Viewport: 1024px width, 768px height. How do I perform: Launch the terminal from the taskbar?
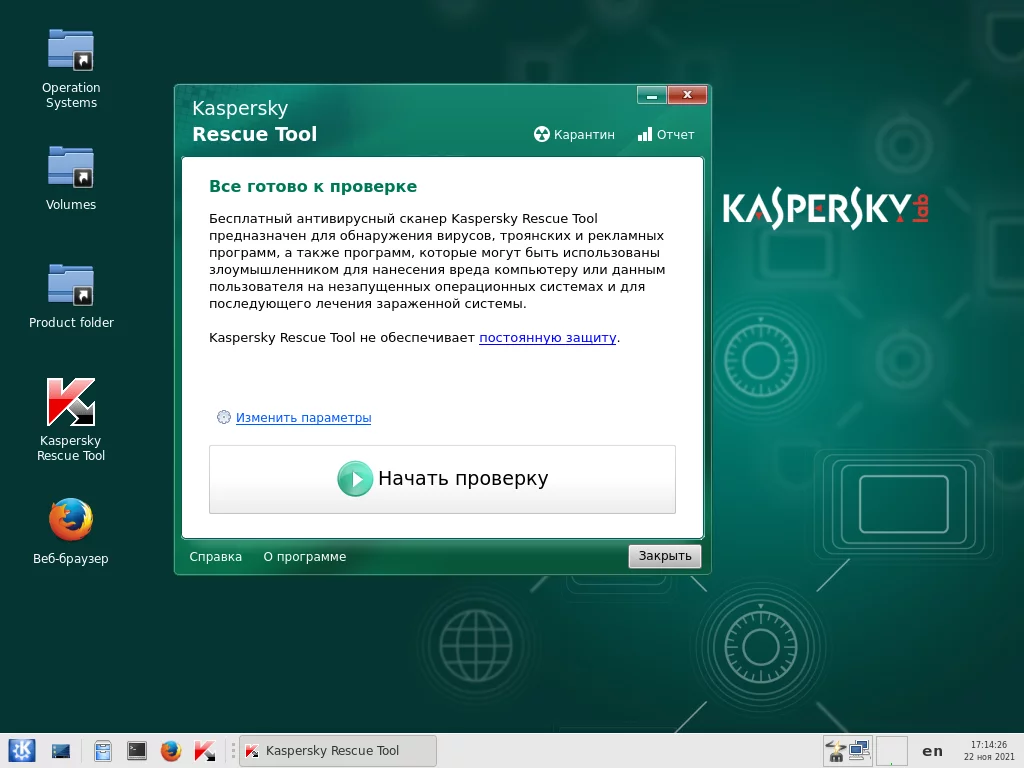pos(136,751)
